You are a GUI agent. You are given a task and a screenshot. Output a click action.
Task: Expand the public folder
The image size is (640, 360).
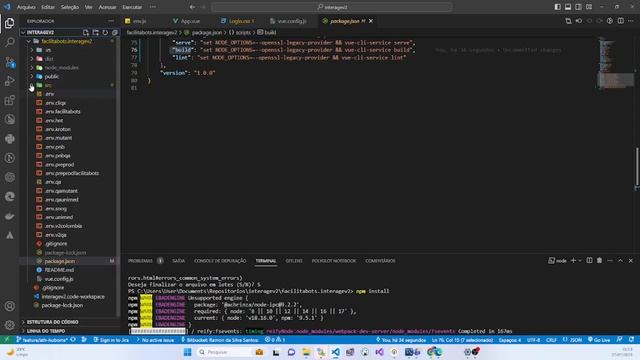(32, 77)
